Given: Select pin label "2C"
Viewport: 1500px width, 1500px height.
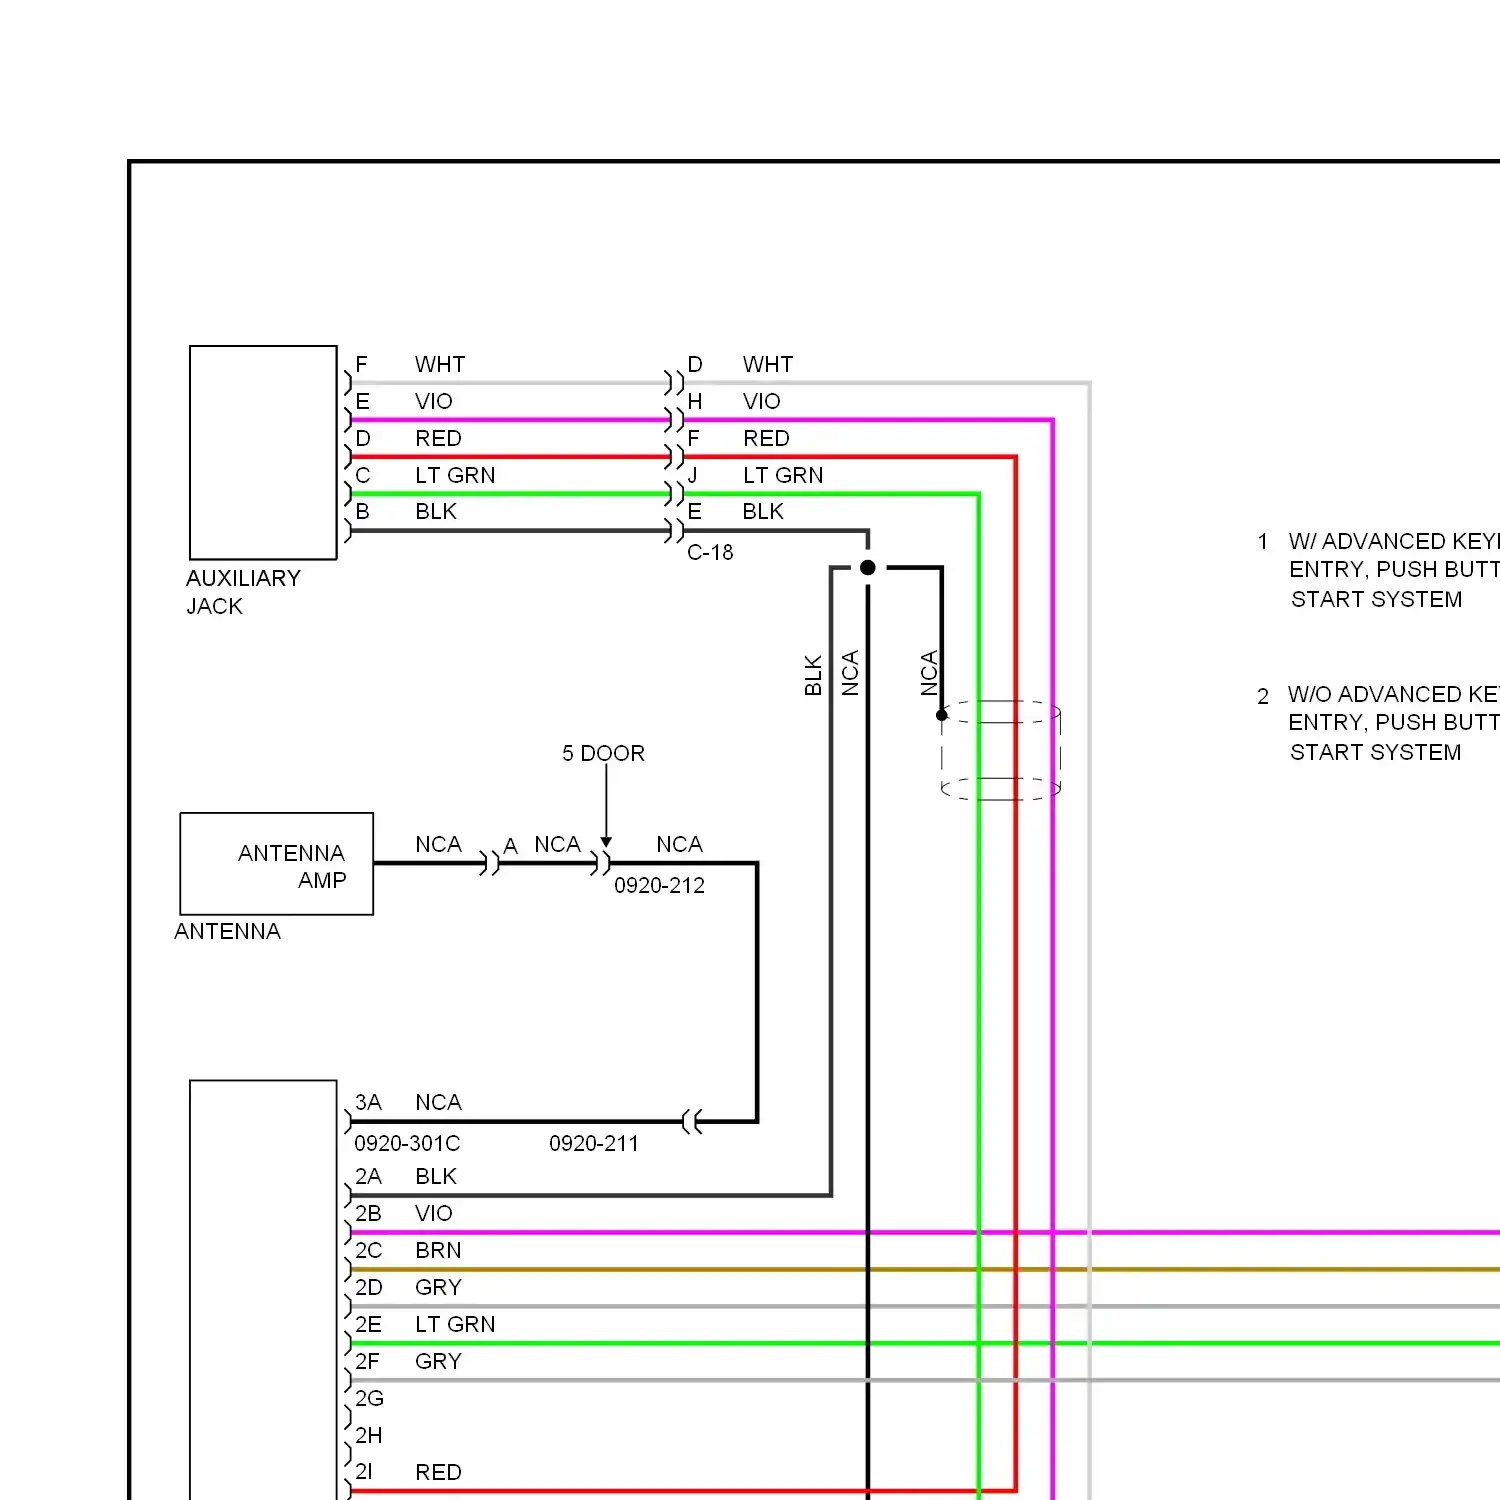Looking at the screenshot, I should point(368,1250).
